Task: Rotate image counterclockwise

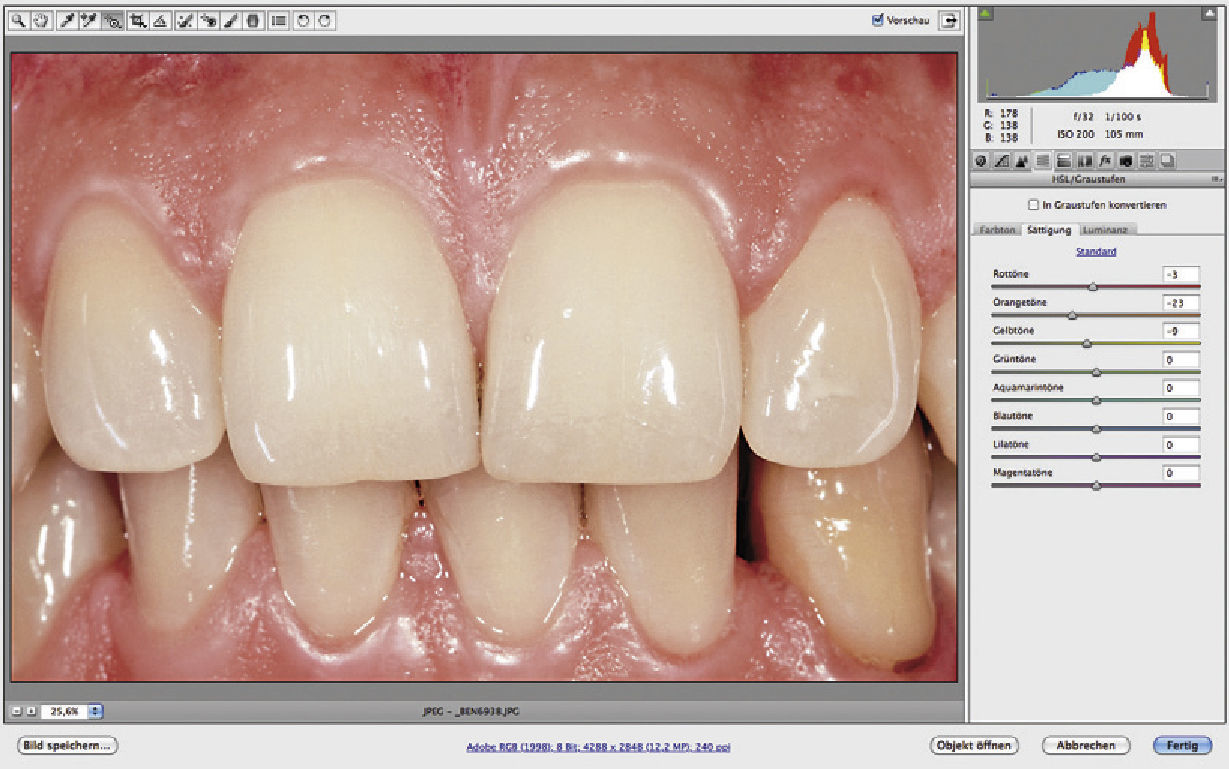Action: tap(304, 20)
